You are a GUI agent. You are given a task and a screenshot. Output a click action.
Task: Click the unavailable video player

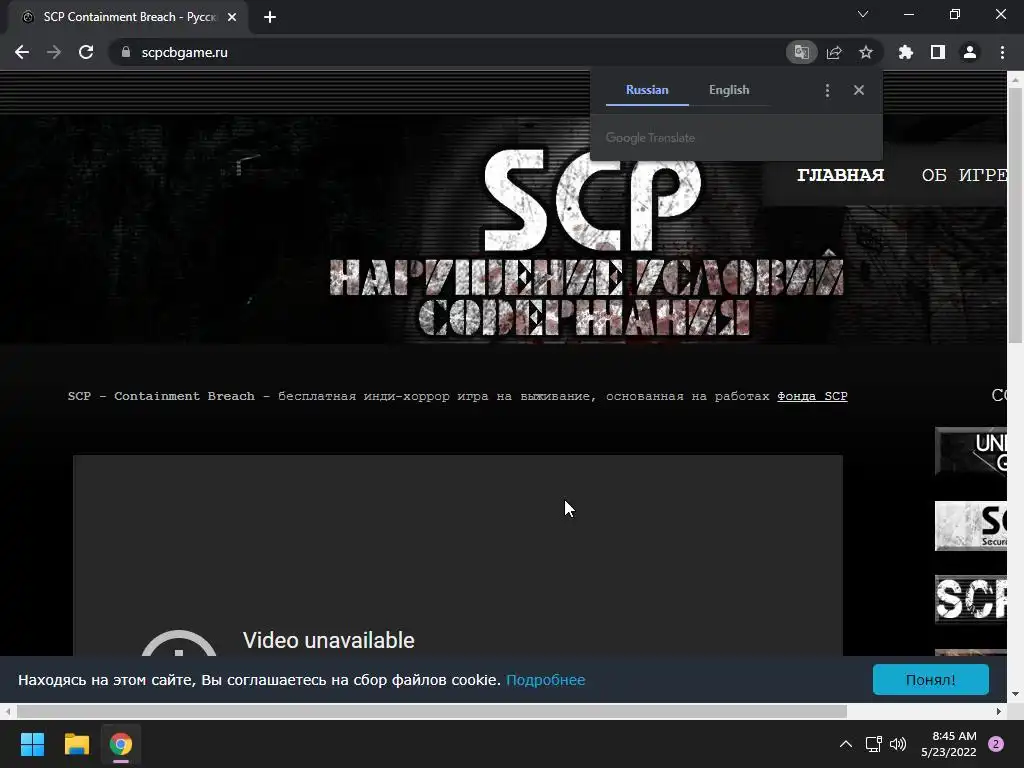click(458, 555)
